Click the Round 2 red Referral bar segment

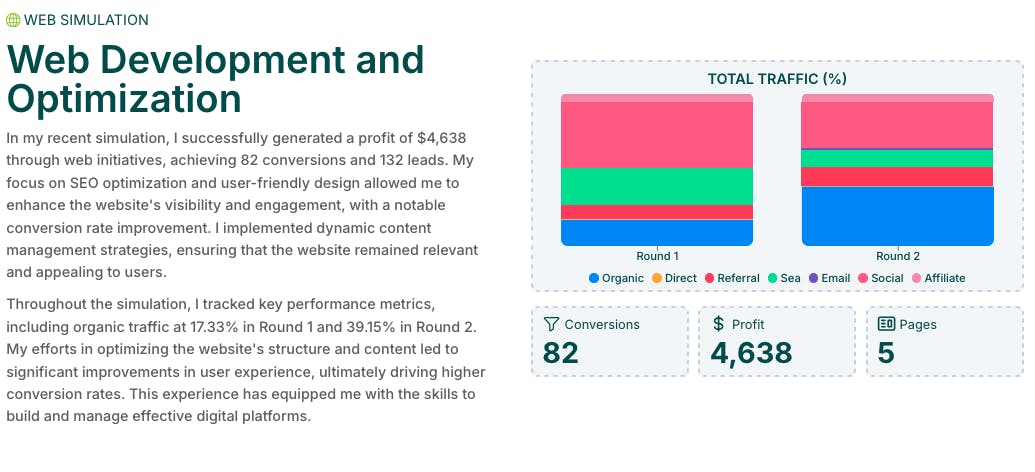[897, 176]
